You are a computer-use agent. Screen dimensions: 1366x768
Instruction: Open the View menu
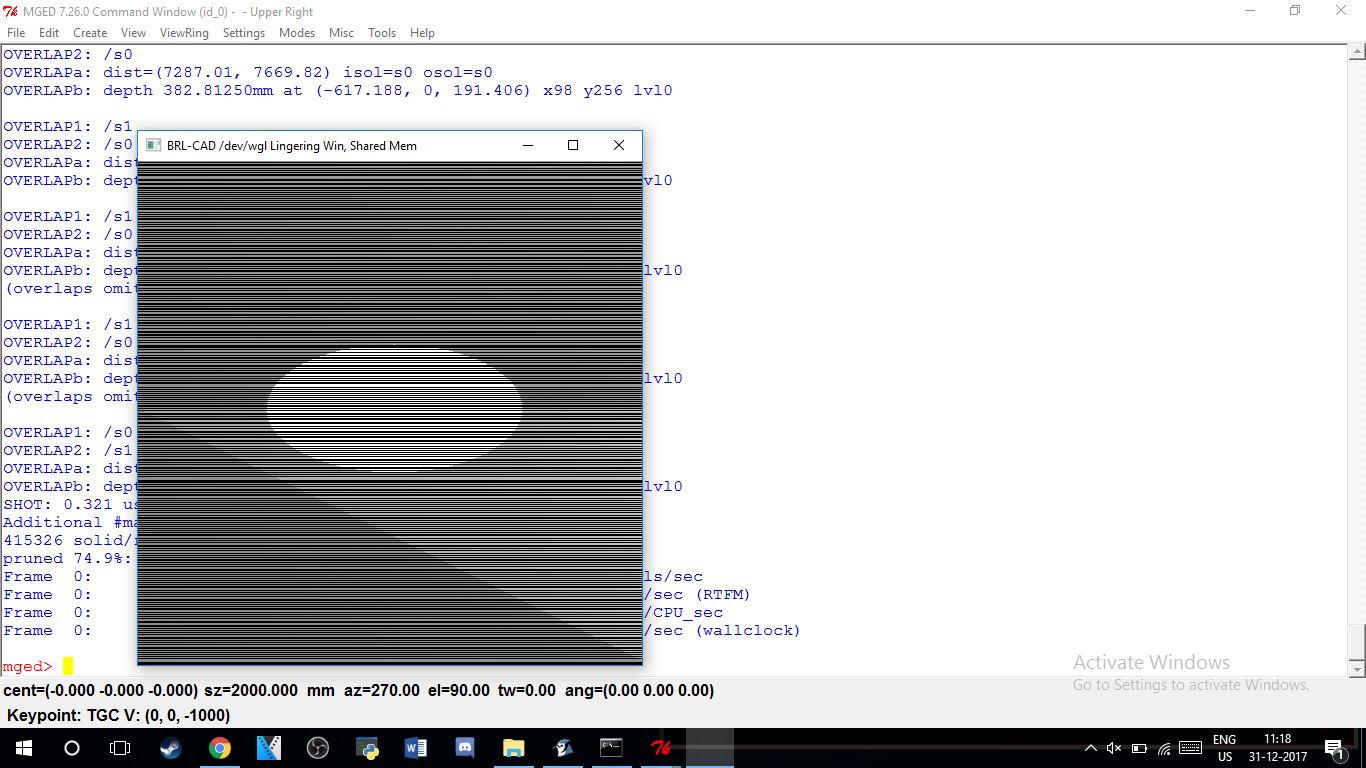(133, 33)
